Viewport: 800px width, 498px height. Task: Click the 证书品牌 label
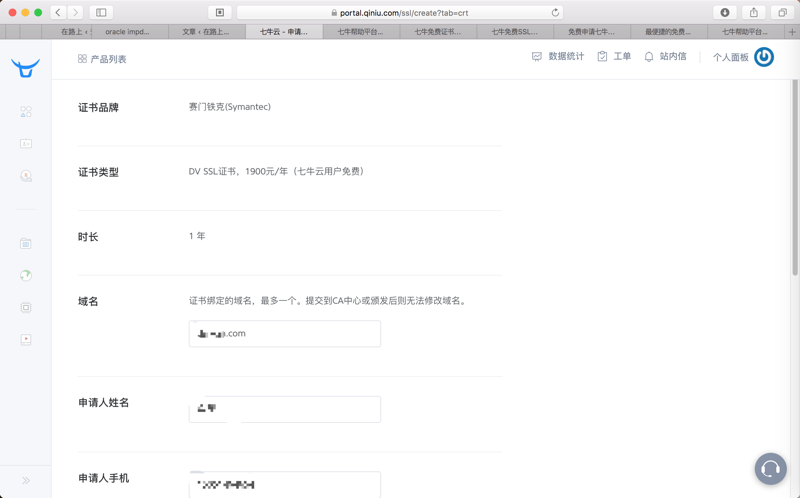point(98,108)
